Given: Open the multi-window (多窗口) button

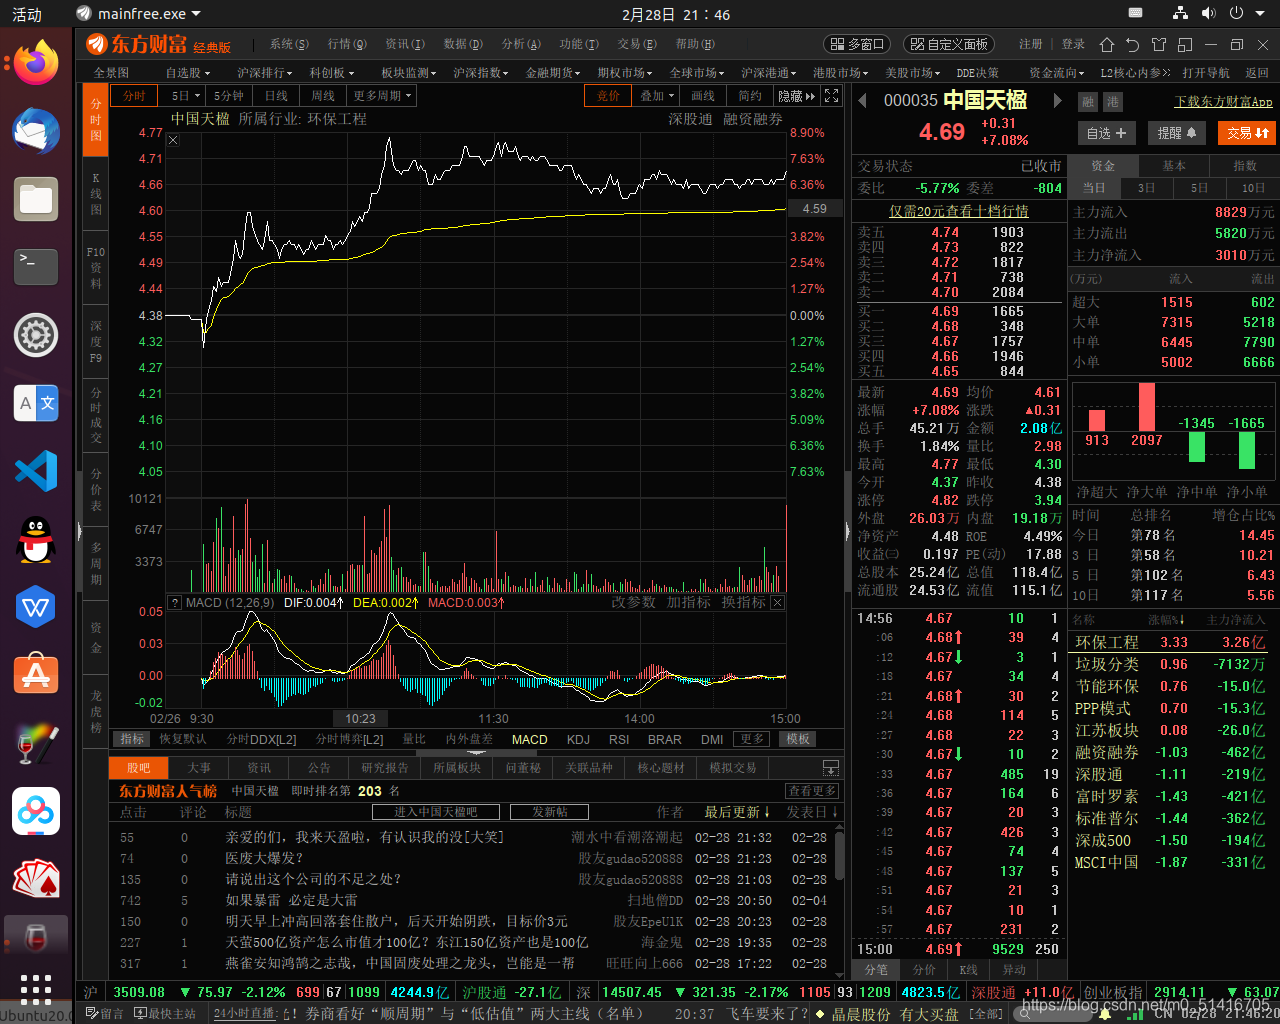Looking at the screenshot, I should 856,44.
